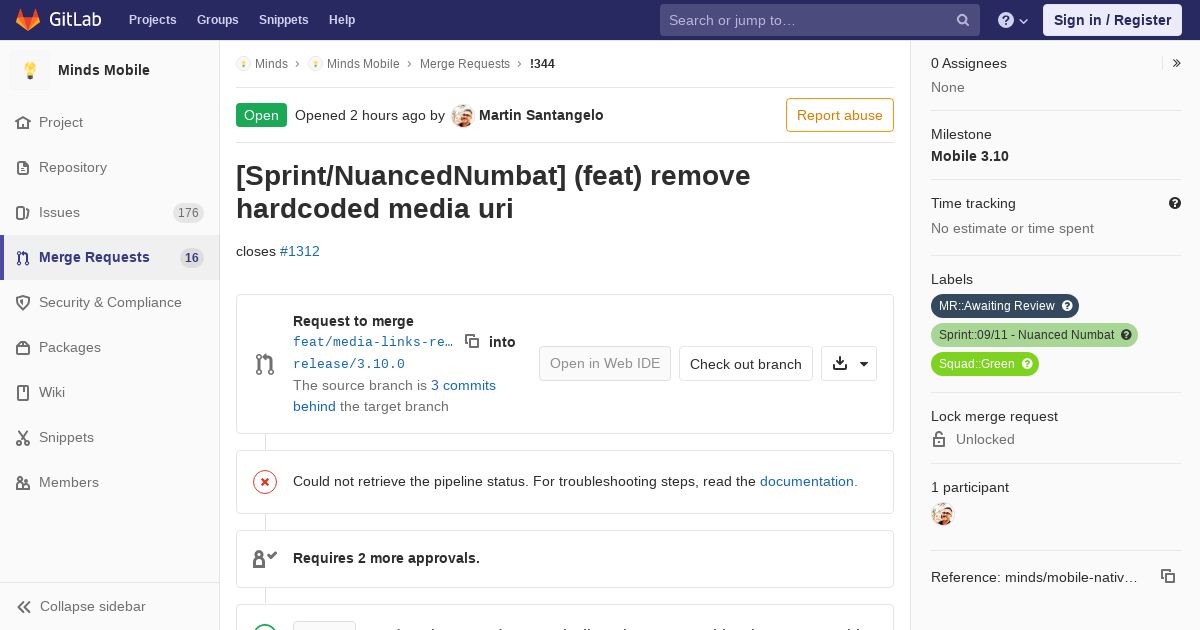Open sidebar Snippets with scissors icon
The image size is (1200, 630).
click(x=66, y=437)
